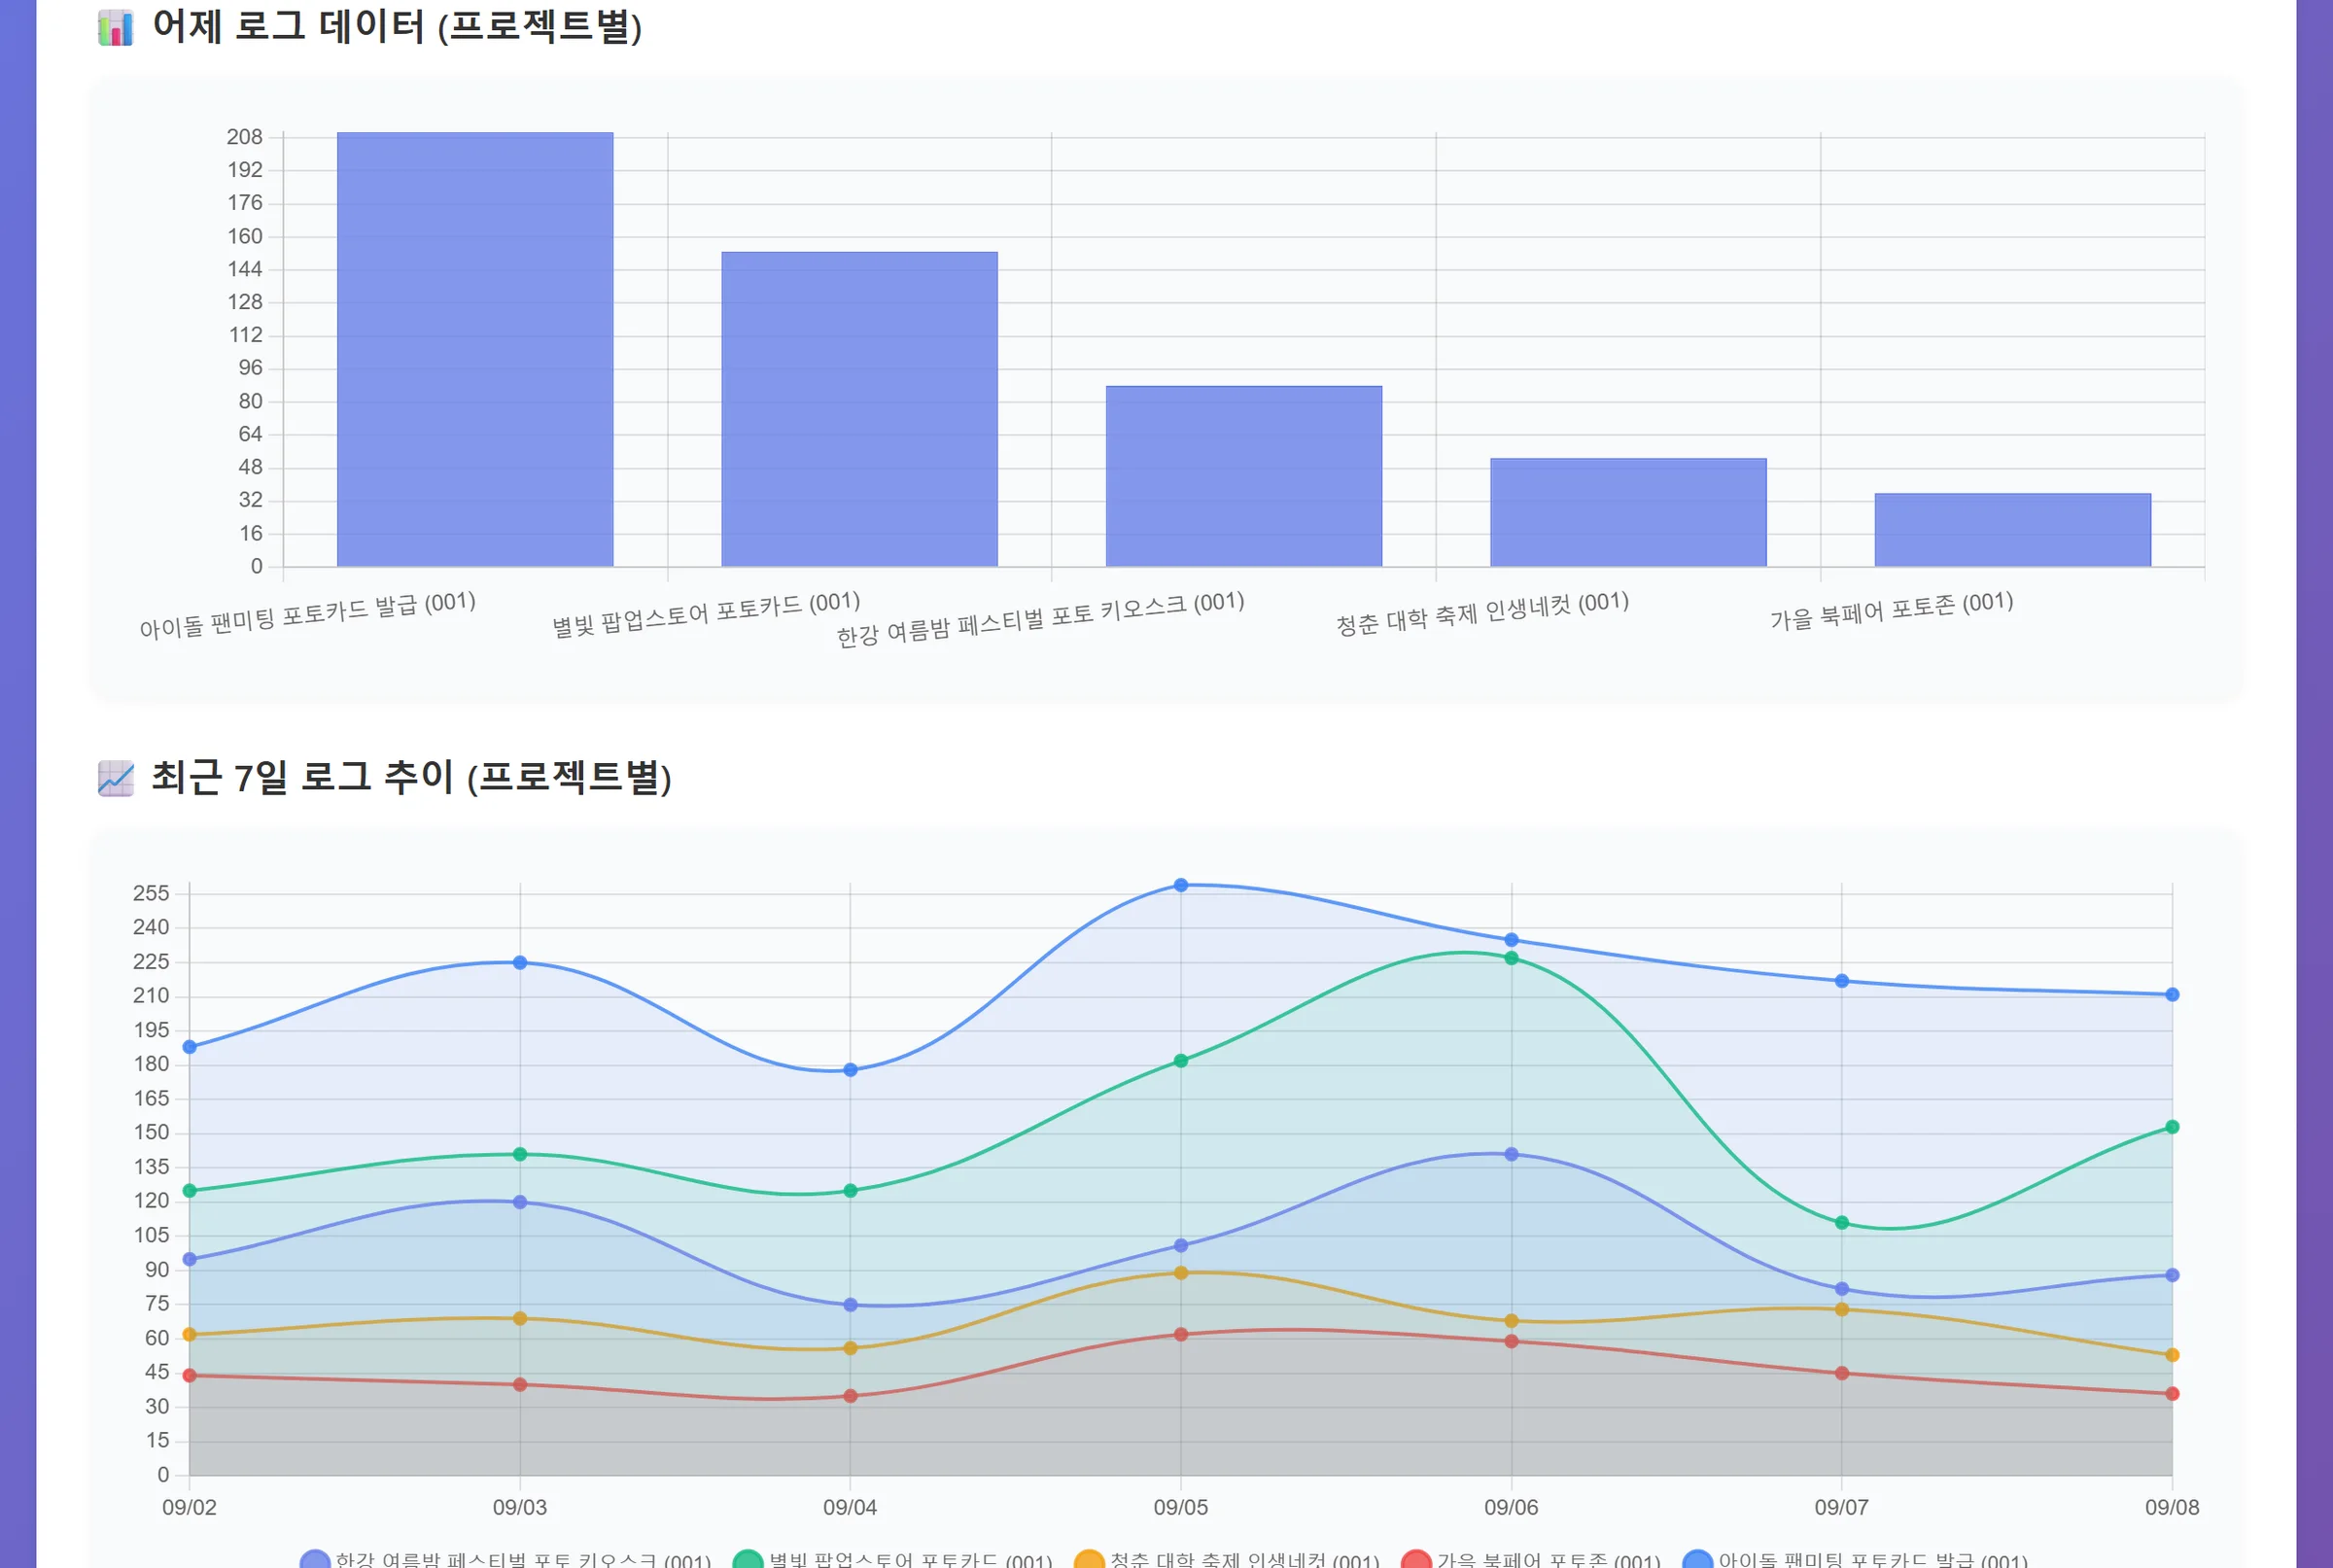Click green line's peak point at 09/06
The image size is (2333, 1568).
(x=1511, y=958)
